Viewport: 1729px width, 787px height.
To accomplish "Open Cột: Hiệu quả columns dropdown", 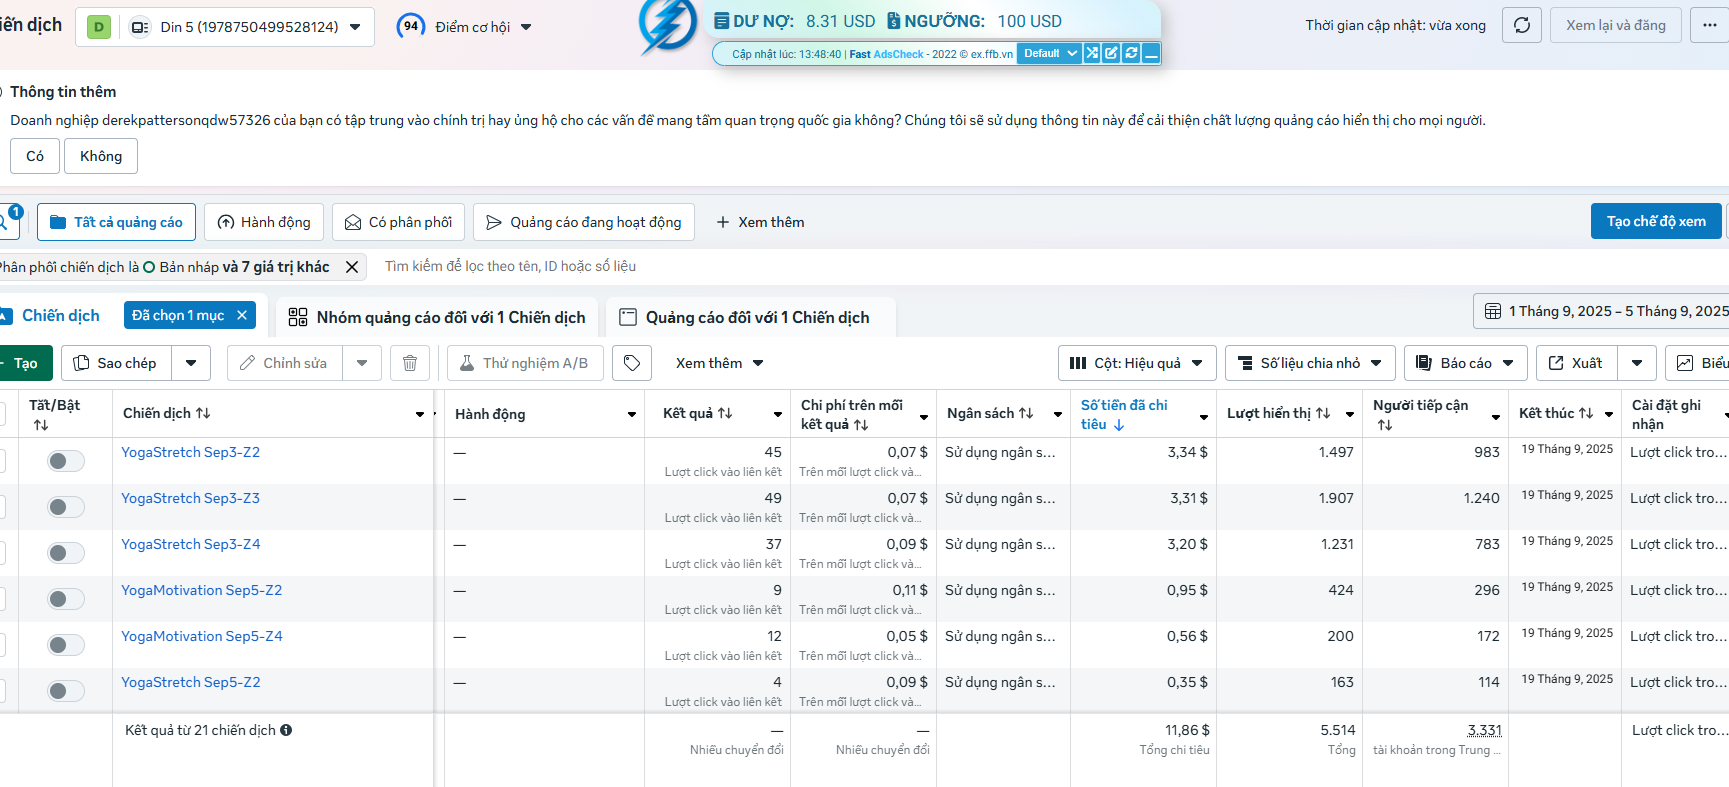I will pos(1137,363).
